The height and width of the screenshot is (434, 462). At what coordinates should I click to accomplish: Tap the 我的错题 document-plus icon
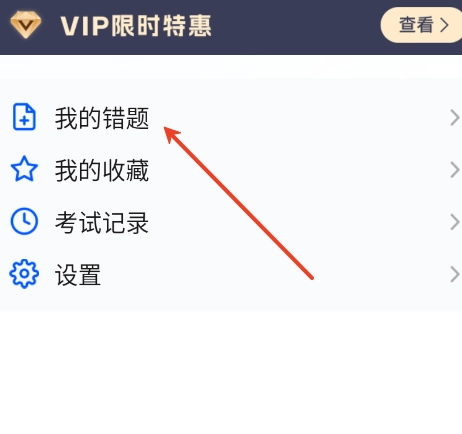pyautogui.click(x=24, y=117)
